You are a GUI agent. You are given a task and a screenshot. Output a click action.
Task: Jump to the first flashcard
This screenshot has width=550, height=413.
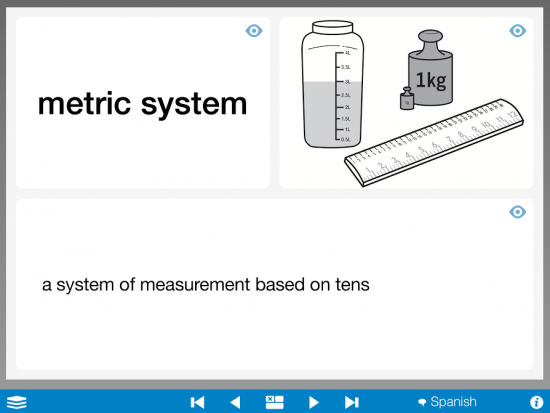click(x=197, y=402)
